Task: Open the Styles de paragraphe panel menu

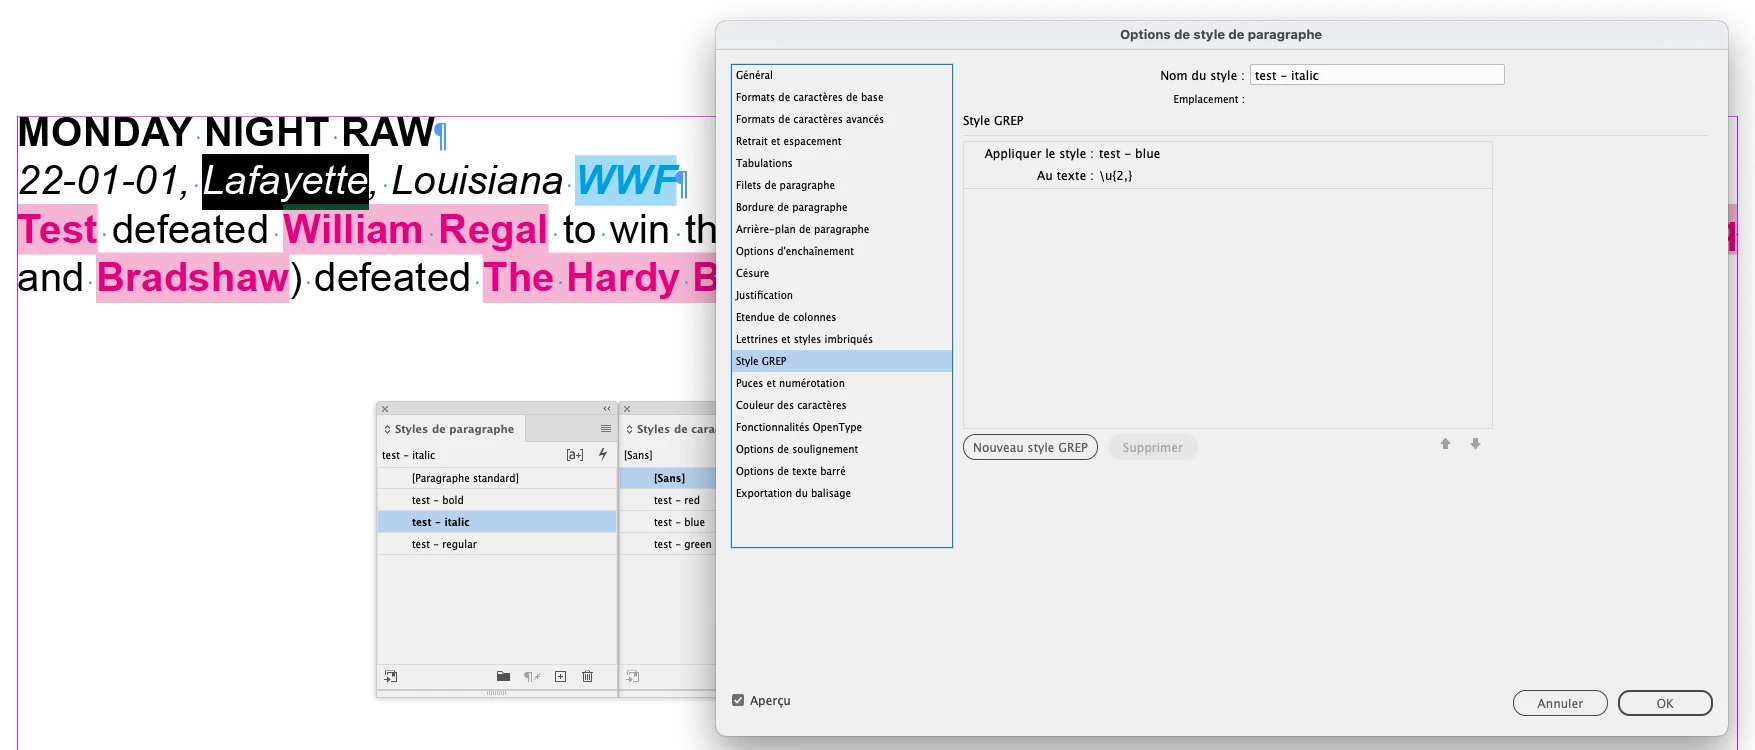Action: (605, 429)
